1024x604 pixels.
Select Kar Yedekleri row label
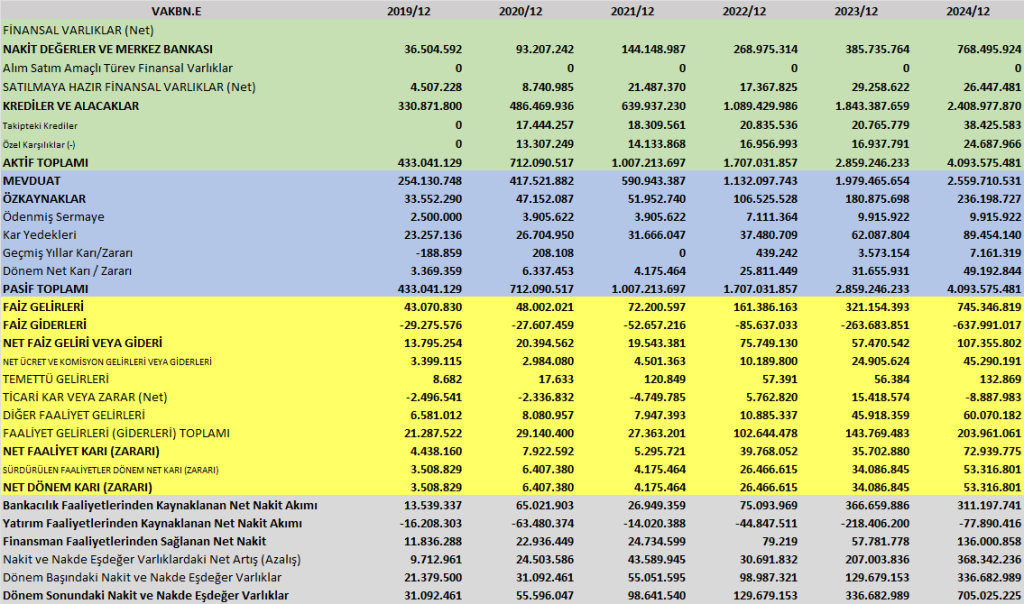(x=40, y=235)
